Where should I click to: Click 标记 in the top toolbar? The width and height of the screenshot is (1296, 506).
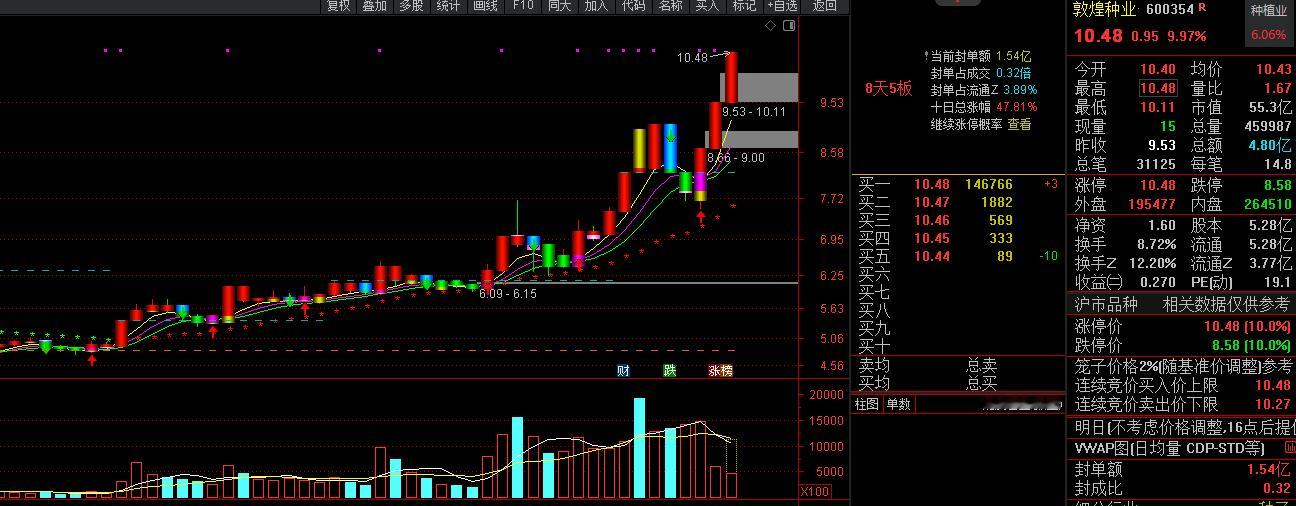click(x=744, y=6)
